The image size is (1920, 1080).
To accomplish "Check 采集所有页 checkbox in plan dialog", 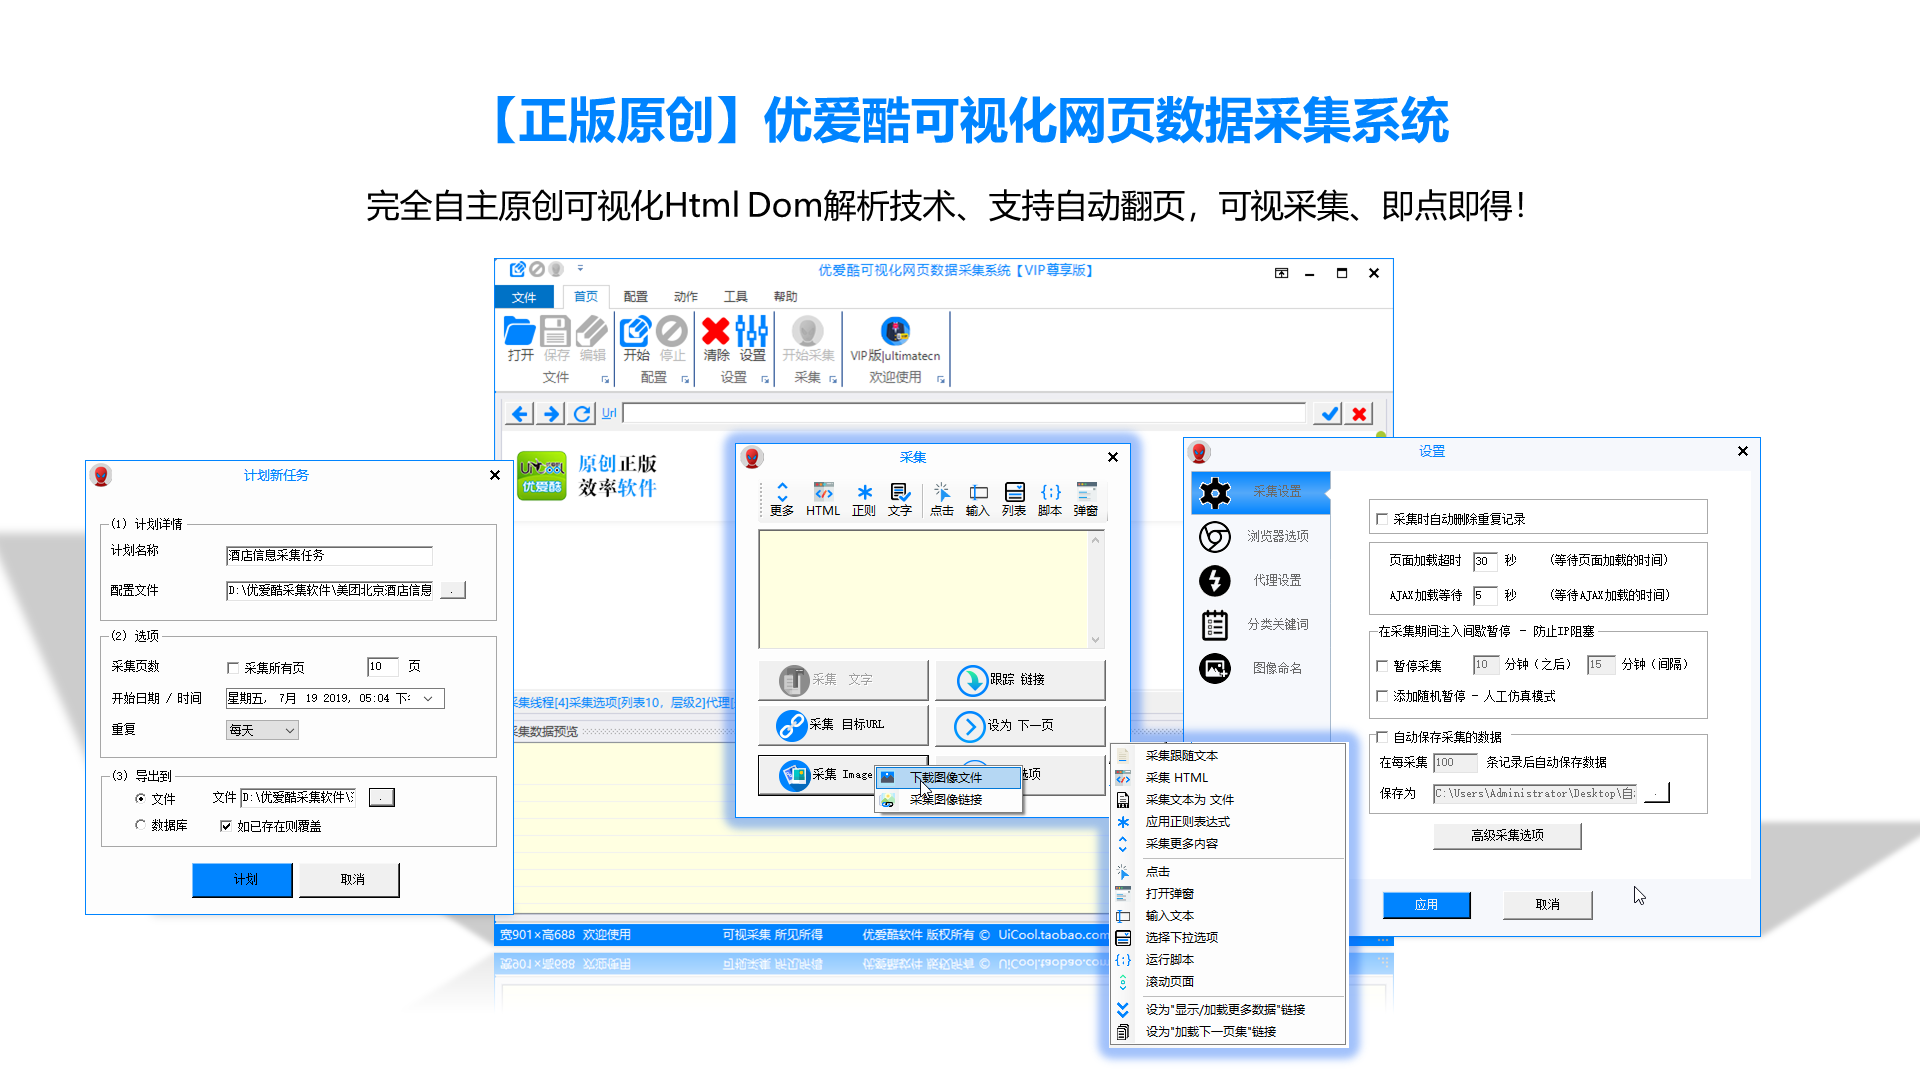I will (233, 668).
